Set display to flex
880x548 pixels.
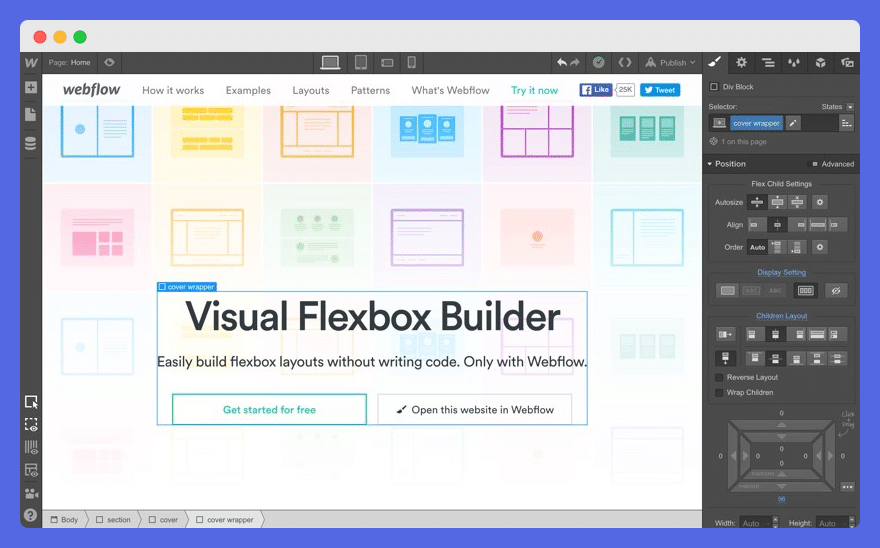pos(805,290)
